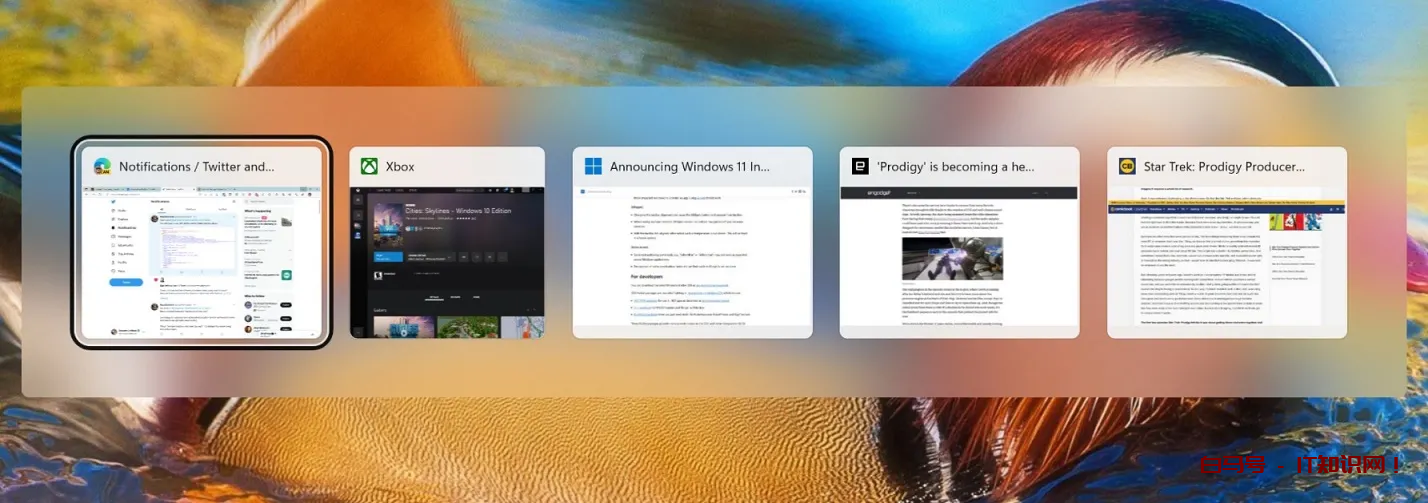
Task: Click the blue Windows logo icon on the Announcing card
Action: point(593,167)
